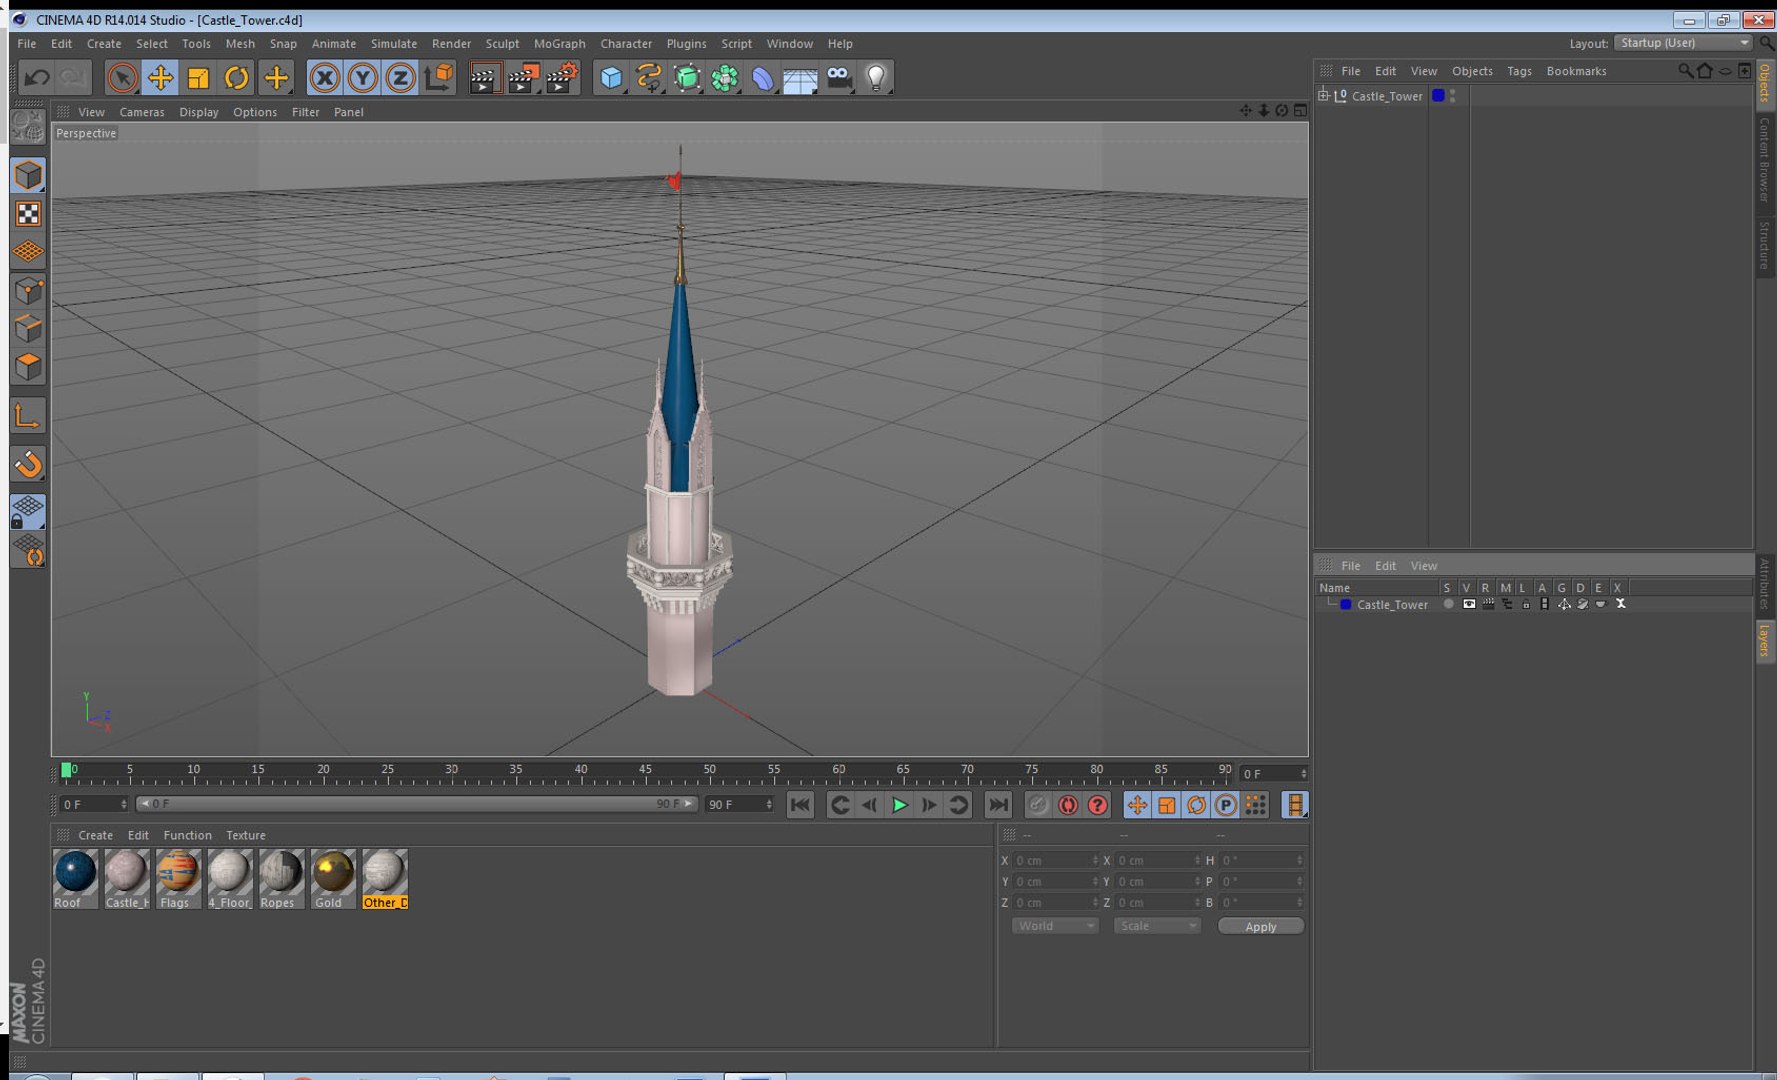Click the Apply button

1261,926
